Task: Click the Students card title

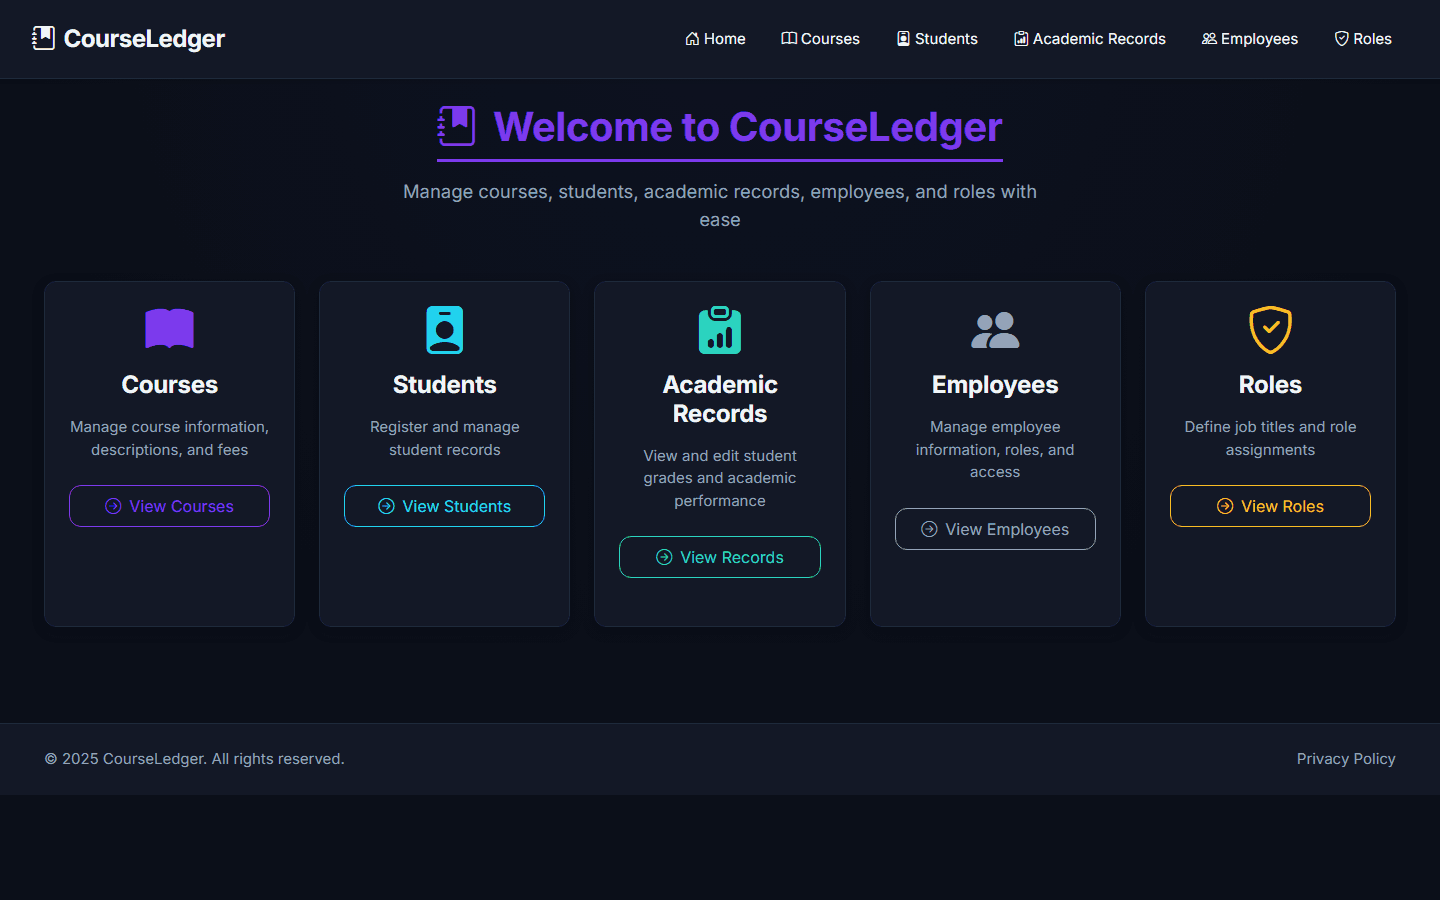Action: pyautogui.click(x=445, y=385)
